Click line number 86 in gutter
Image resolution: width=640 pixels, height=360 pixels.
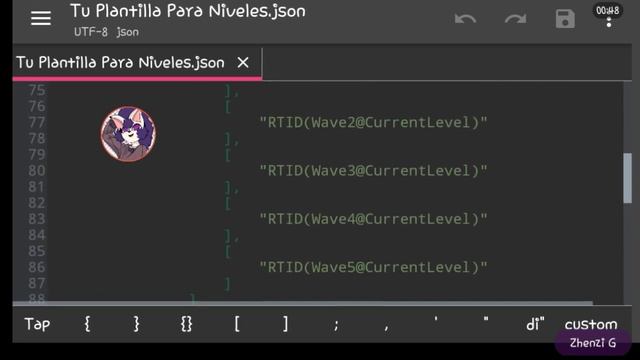tap(36, 267)
